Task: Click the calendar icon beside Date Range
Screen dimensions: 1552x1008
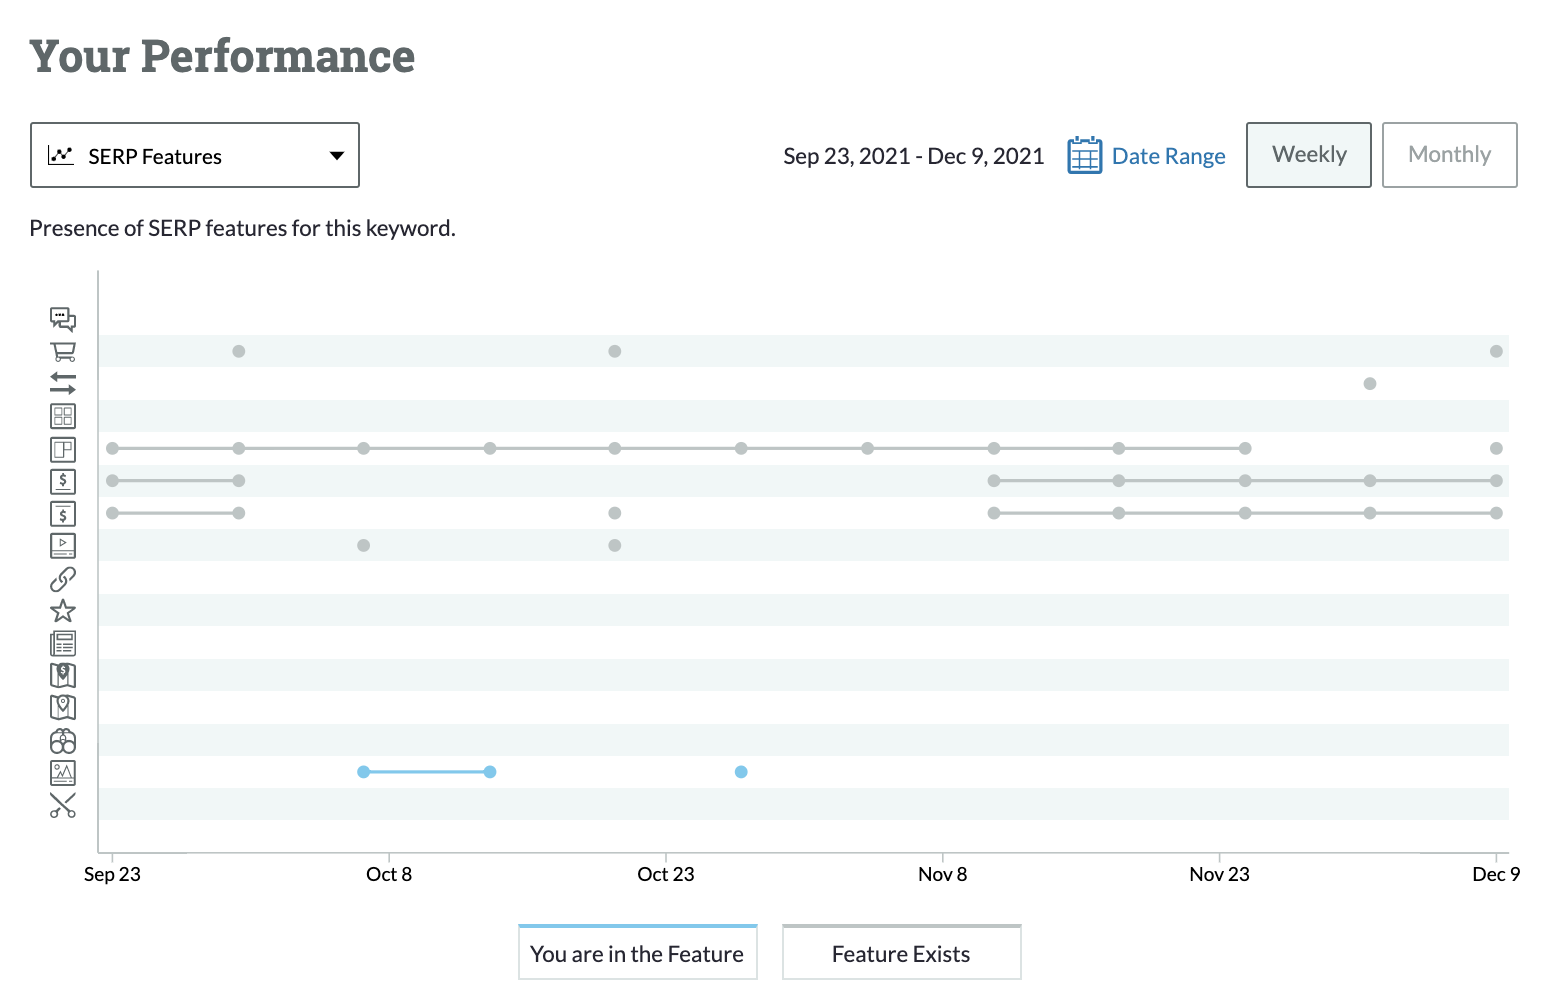Action: (1084, 156)
